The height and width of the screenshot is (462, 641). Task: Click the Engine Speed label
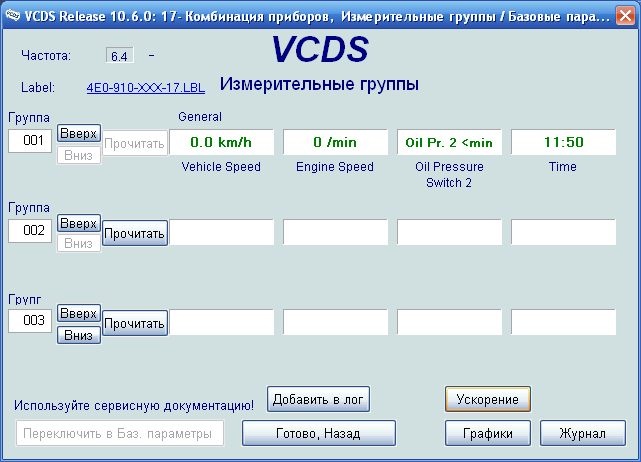tap(335, 167)
